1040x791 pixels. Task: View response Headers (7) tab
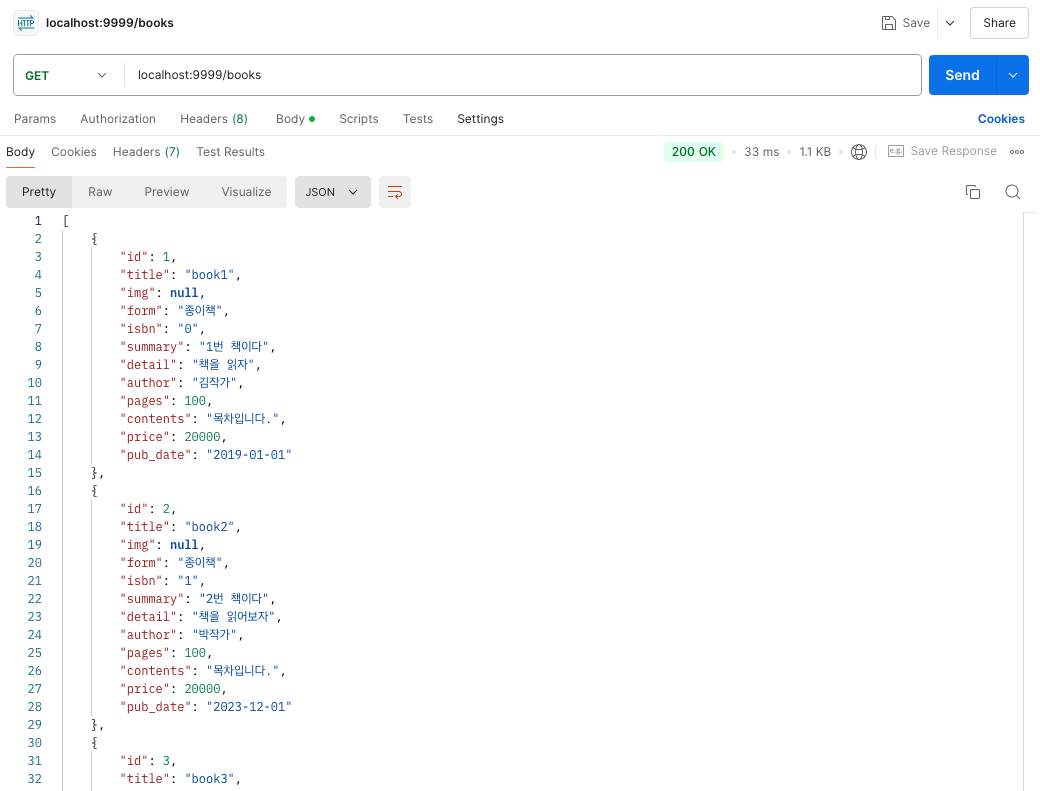pyautogui.click(x=146, y=152)
